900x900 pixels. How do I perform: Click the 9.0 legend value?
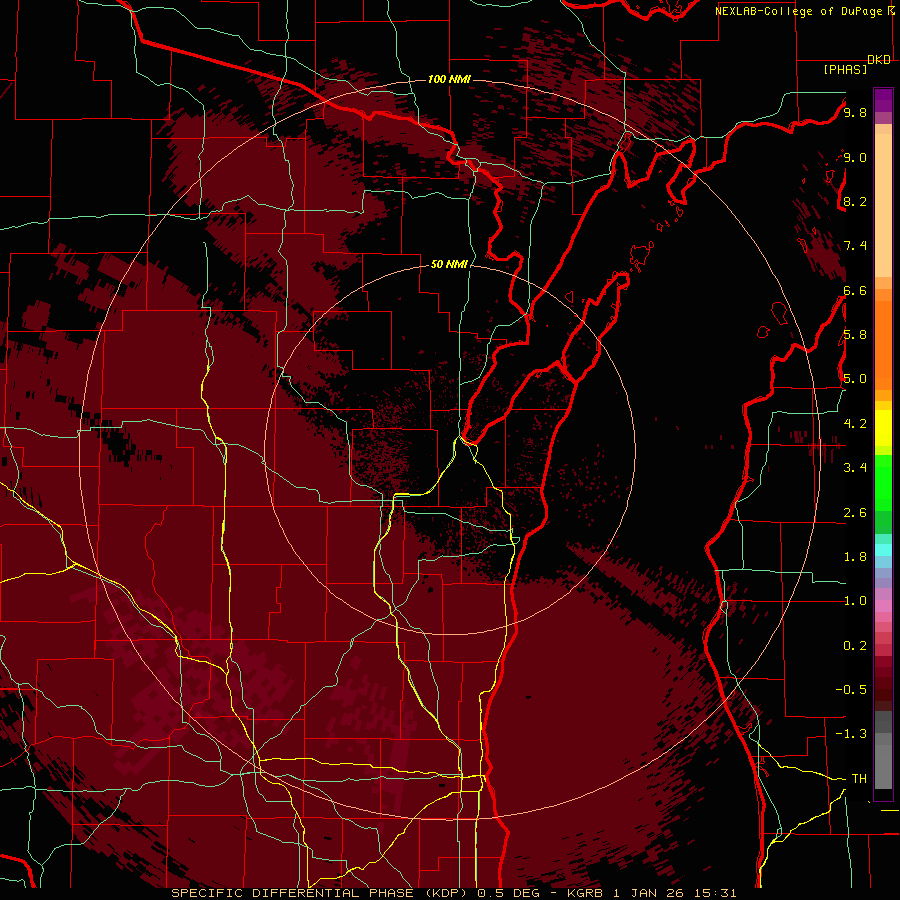coord(855,158)
